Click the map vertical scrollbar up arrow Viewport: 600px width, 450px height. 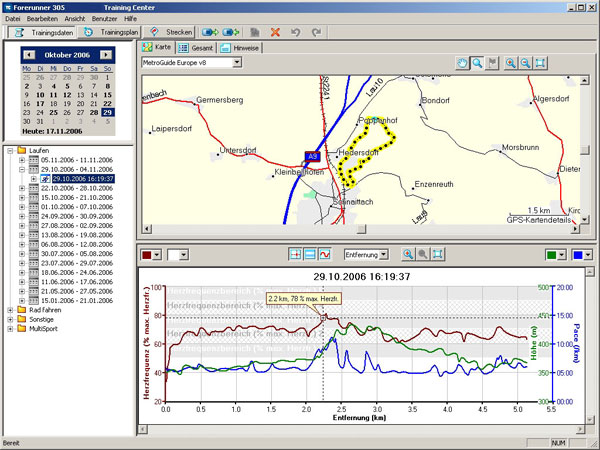584,80
